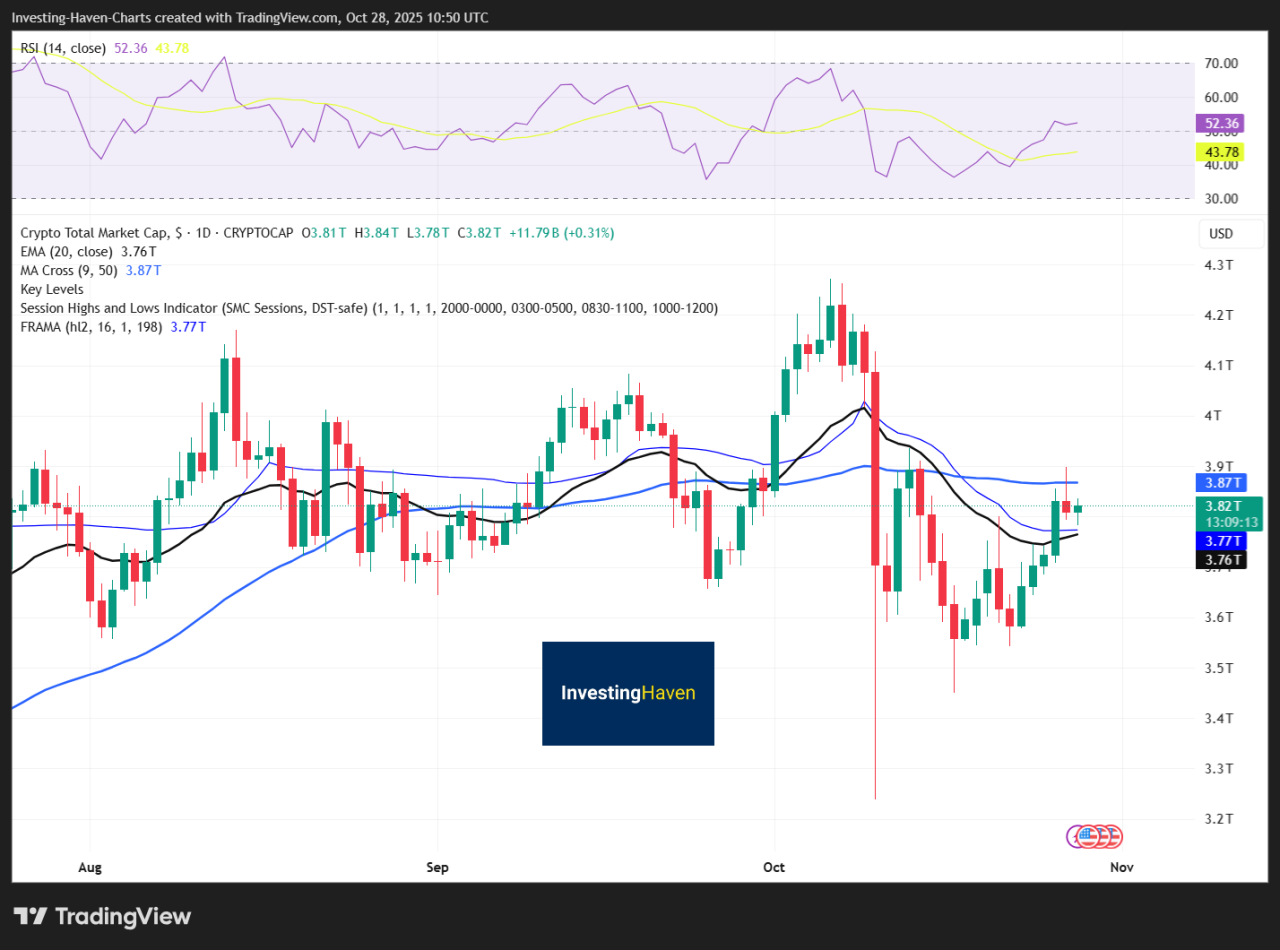Viewport: 1280px width, 950px height.
Task: Click the purple 52.36 RSI axis label
Action: [x=1222, y=124]
